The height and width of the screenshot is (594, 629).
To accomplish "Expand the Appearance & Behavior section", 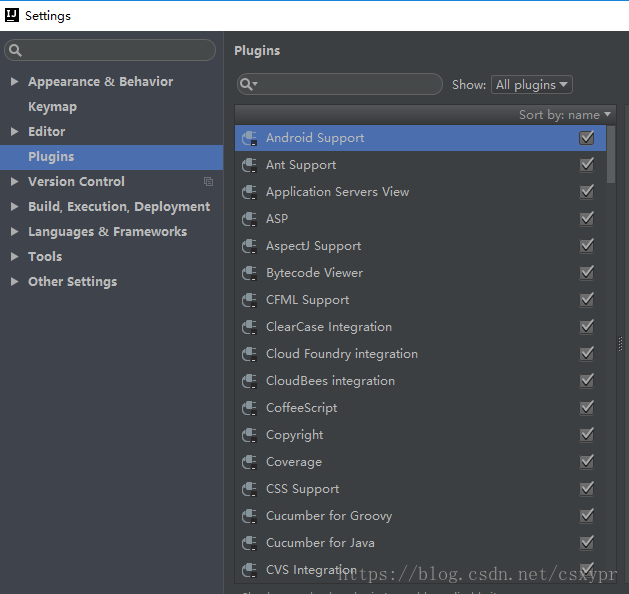I will (14, 82).
